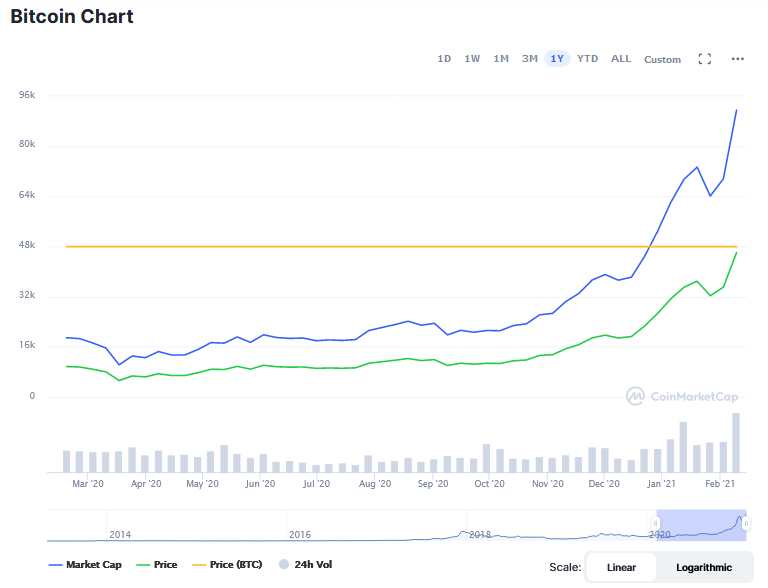Toggle the 24h Vol series in legend
768x588 pixels.
click(305, 564)
